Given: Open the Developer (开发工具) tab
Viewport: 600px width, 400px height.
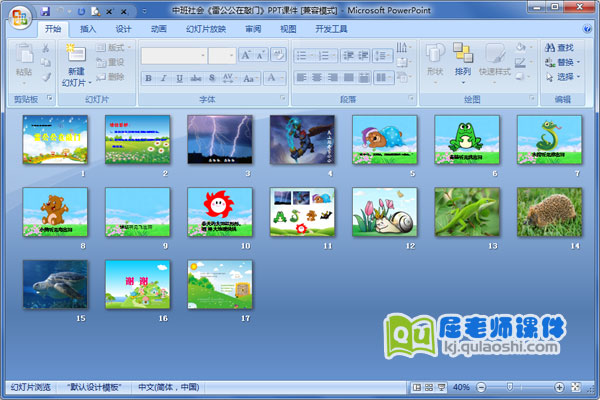Looking at the screenshot, I should coord(331,29).
